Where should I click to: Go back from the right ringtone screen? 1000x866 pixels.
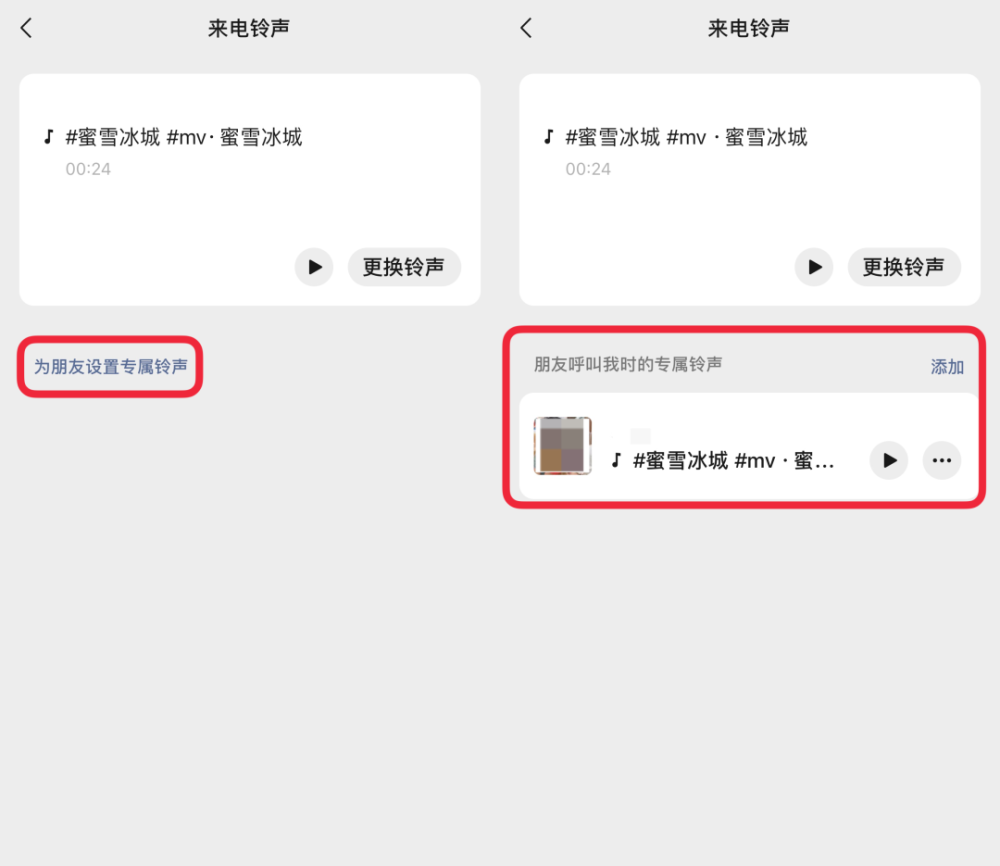coord(526,28)
